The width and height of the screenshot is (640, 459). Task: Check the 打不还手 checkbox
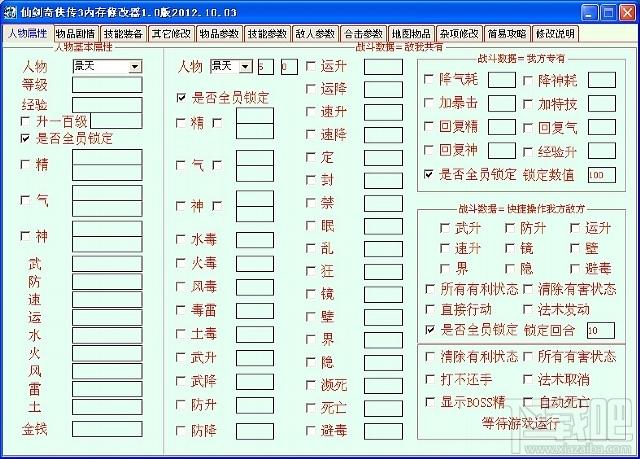coord(429,379)
